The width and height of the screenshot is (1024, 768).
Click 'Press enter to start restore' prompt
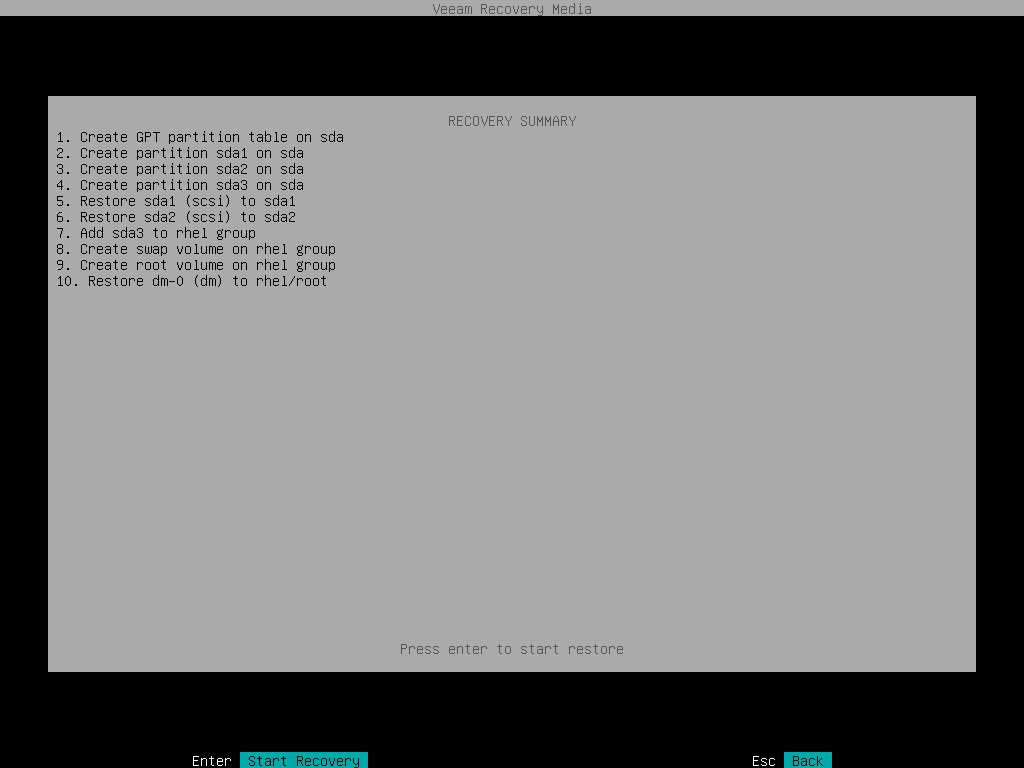pos(512,649)
